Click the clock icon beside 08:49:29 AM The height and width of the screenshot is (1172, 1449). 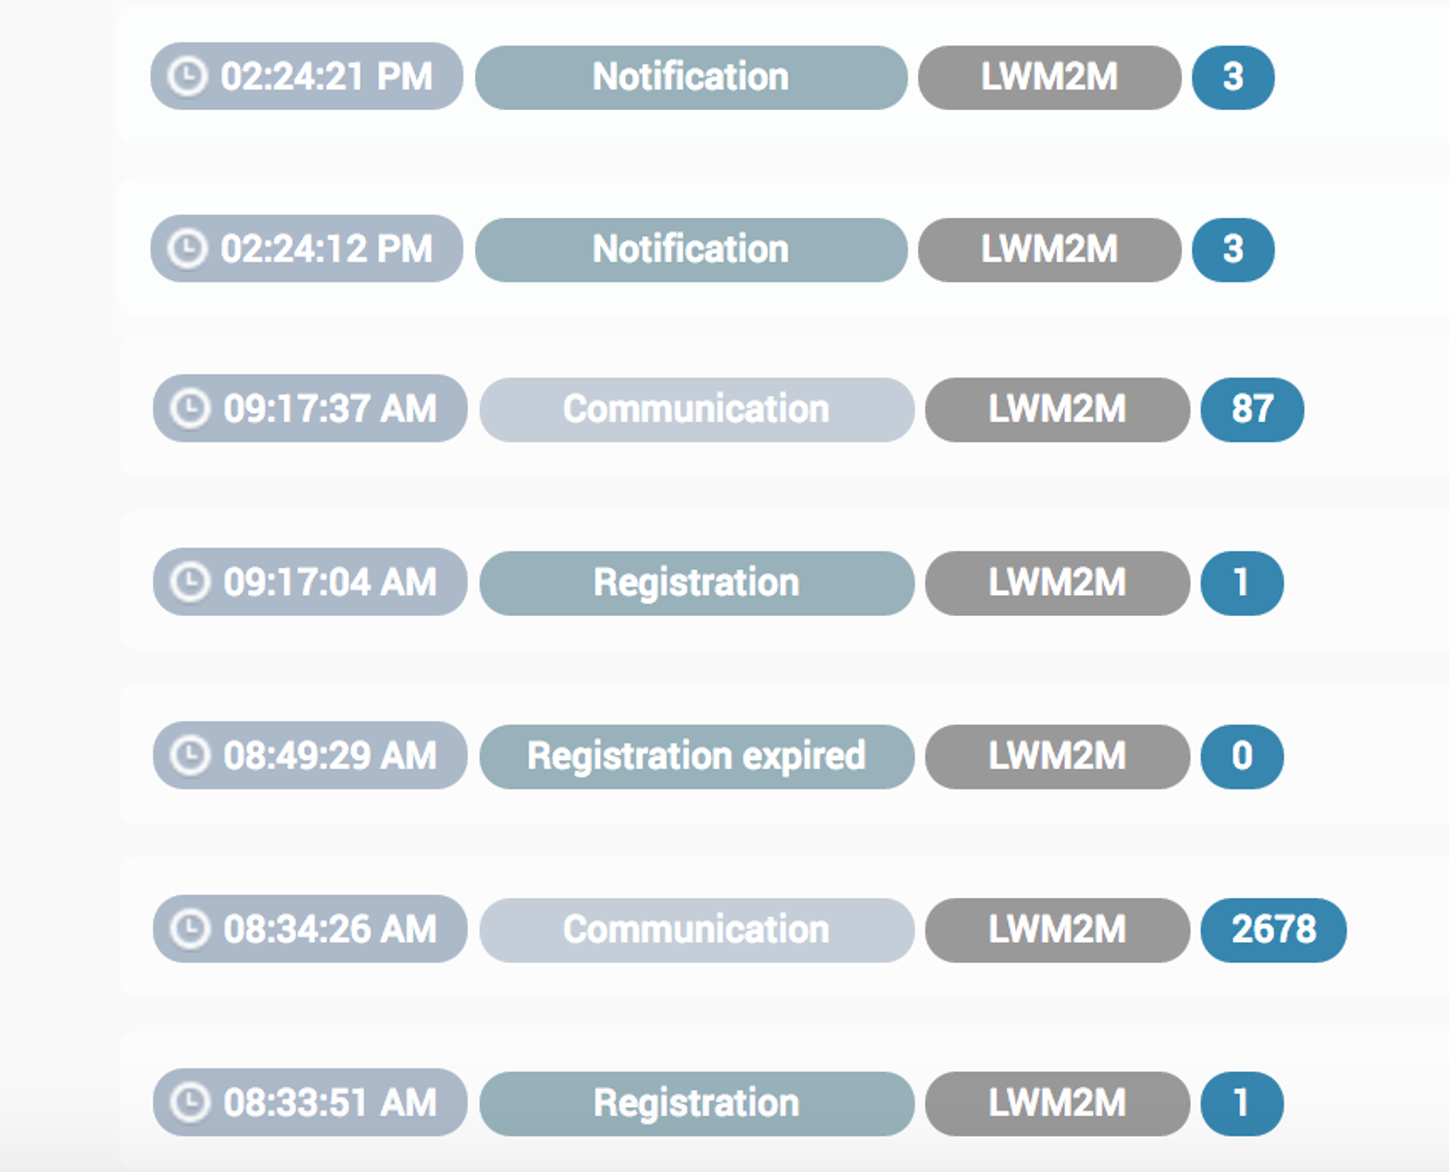[189, 756]
